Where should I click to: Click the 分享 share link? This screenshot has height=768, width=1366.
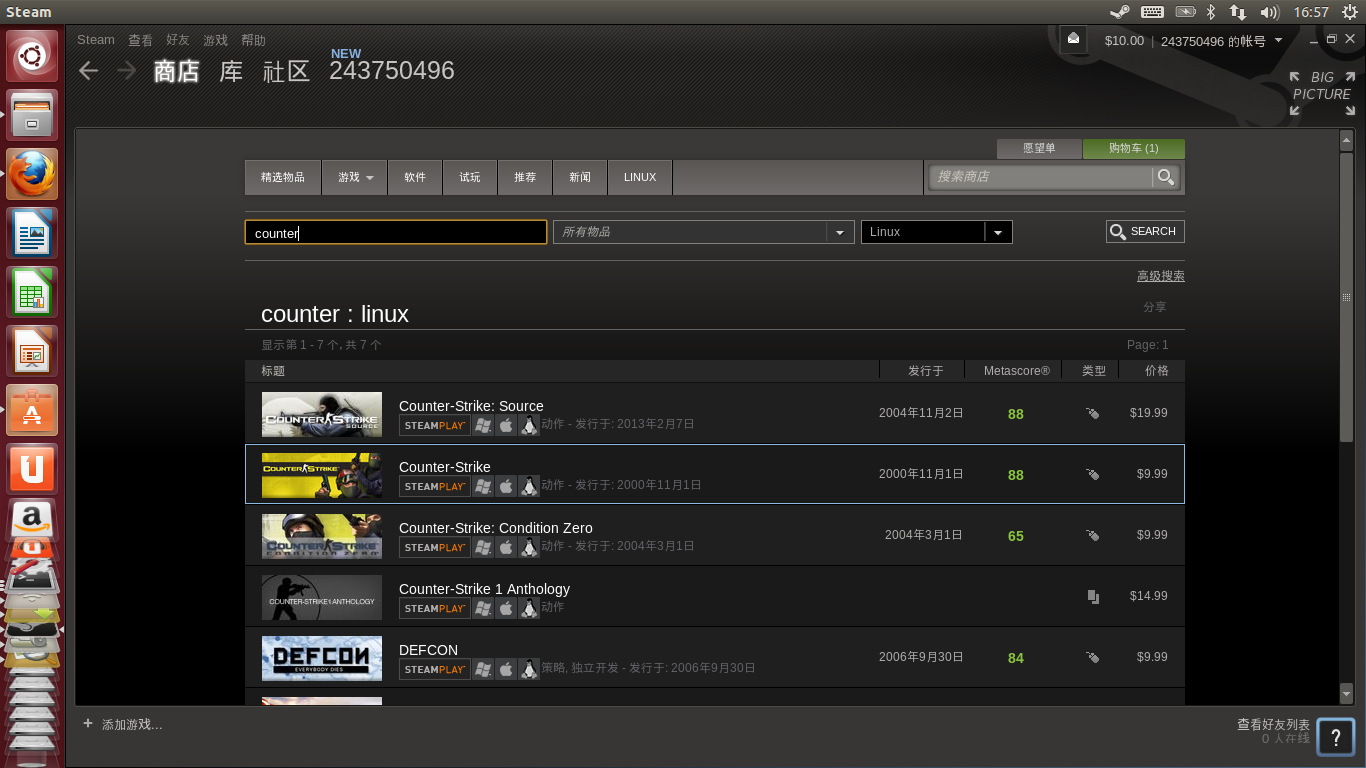(x=1155, y=307)
